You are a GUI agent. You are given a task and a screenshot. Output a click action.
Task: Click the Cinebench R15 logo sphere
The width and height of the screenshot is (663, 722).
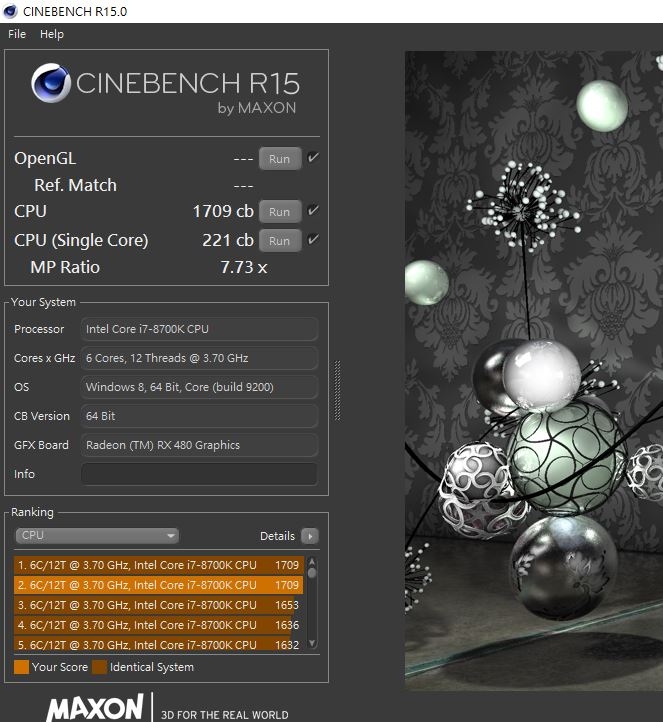point(51,83)
